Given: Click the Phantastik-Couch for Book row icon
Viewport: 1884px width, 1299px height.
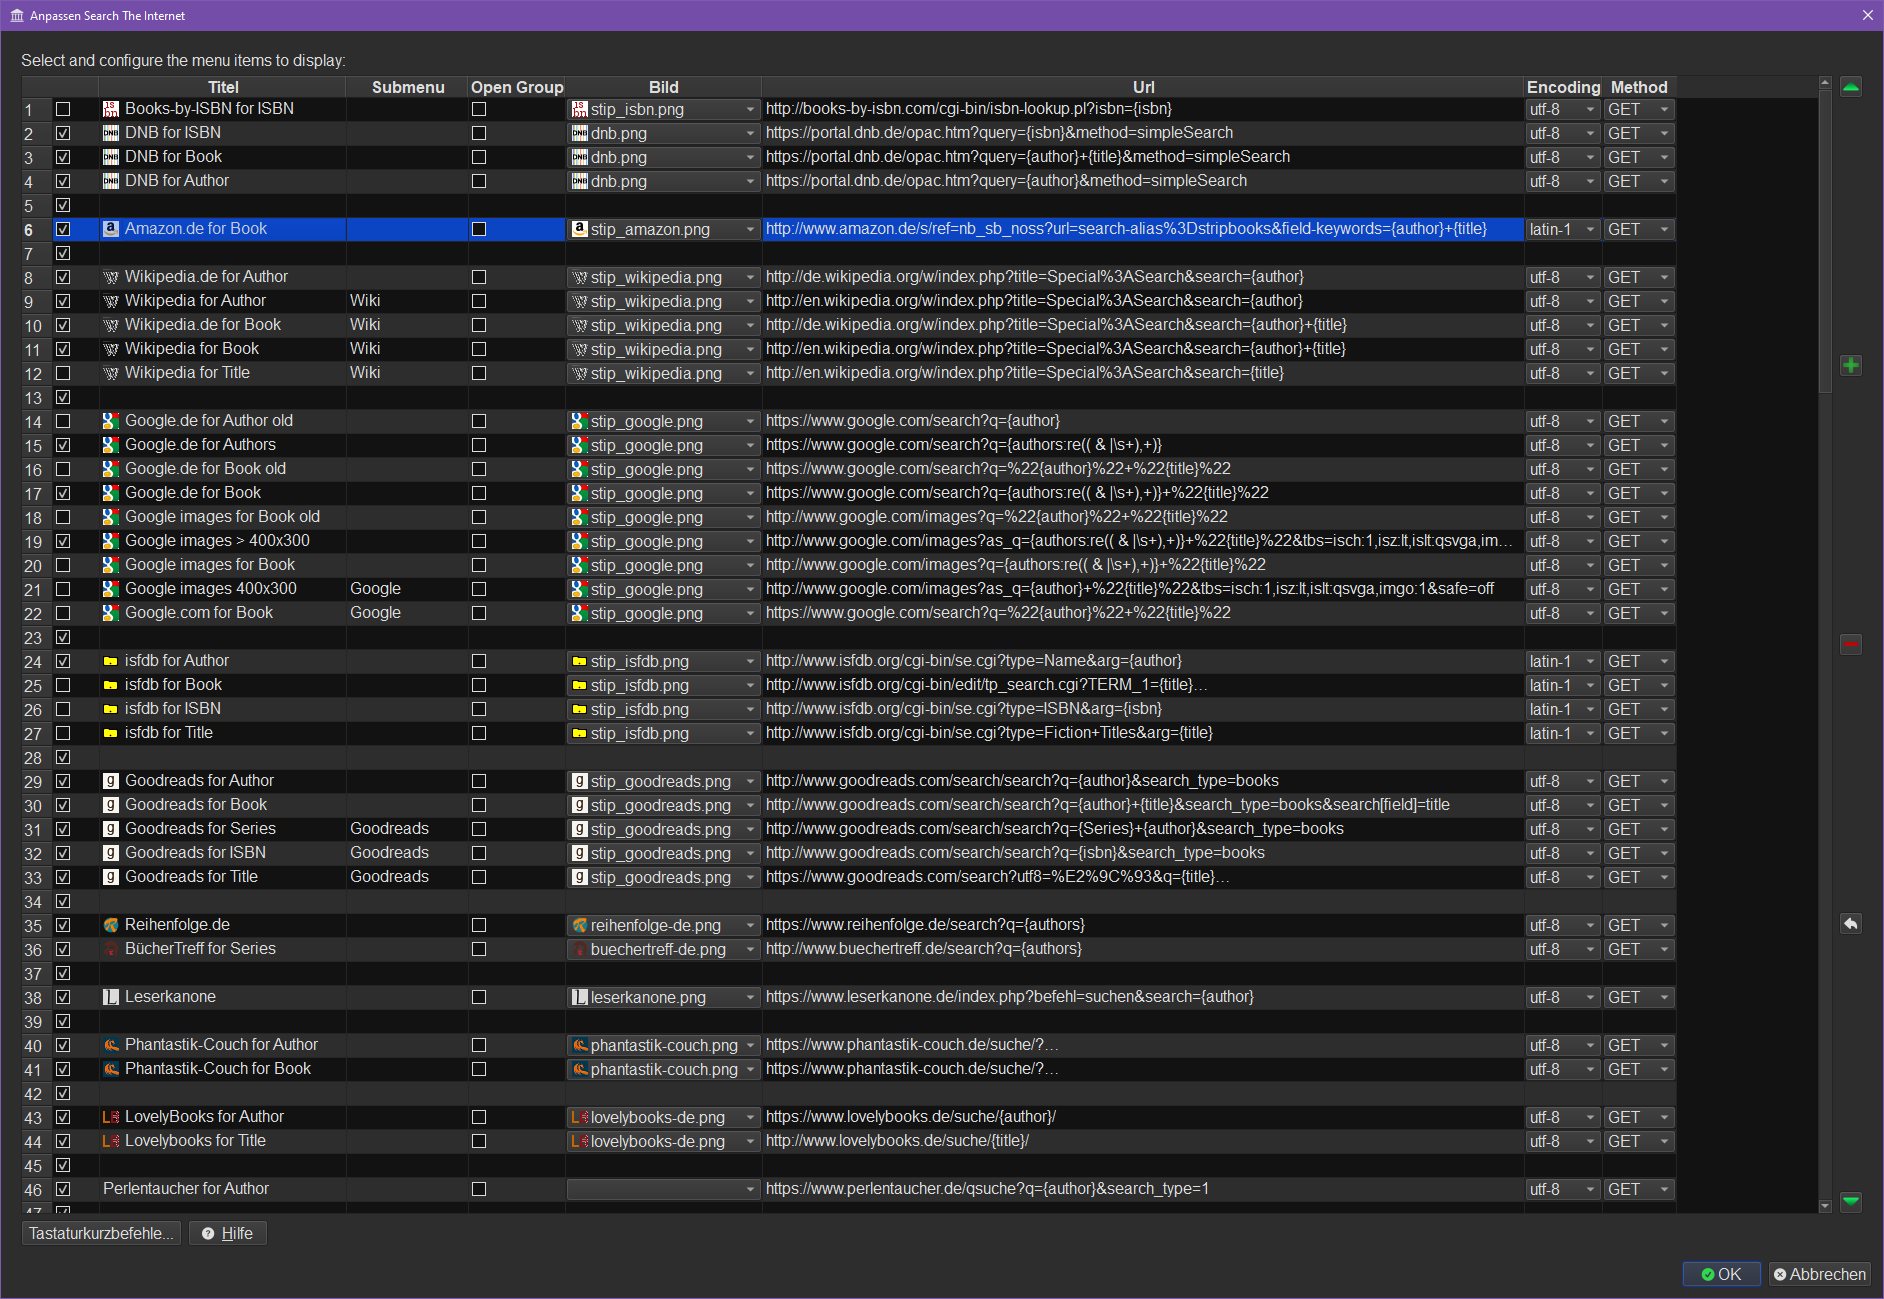Looking at the screenshot, I should pos(111,1069).
